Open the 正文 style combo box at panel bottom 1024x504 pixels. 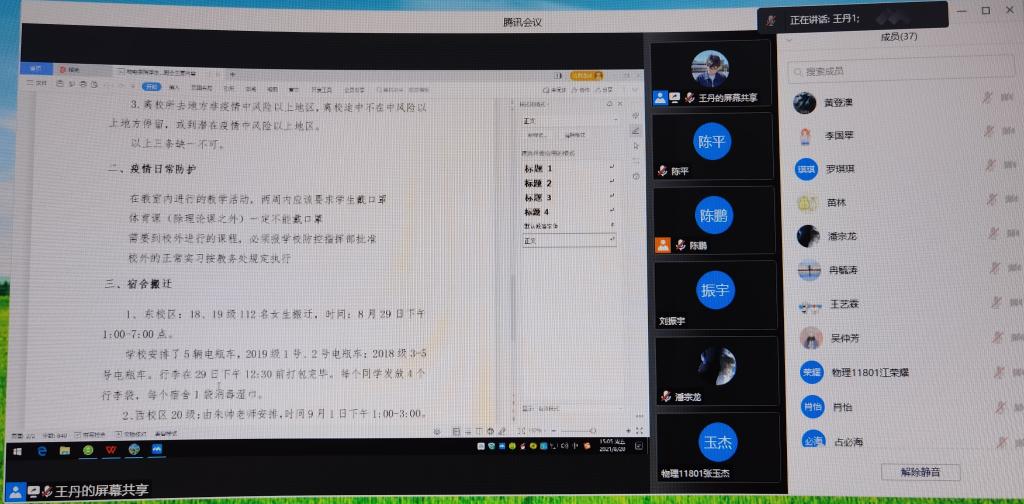(x=567, y=241)
